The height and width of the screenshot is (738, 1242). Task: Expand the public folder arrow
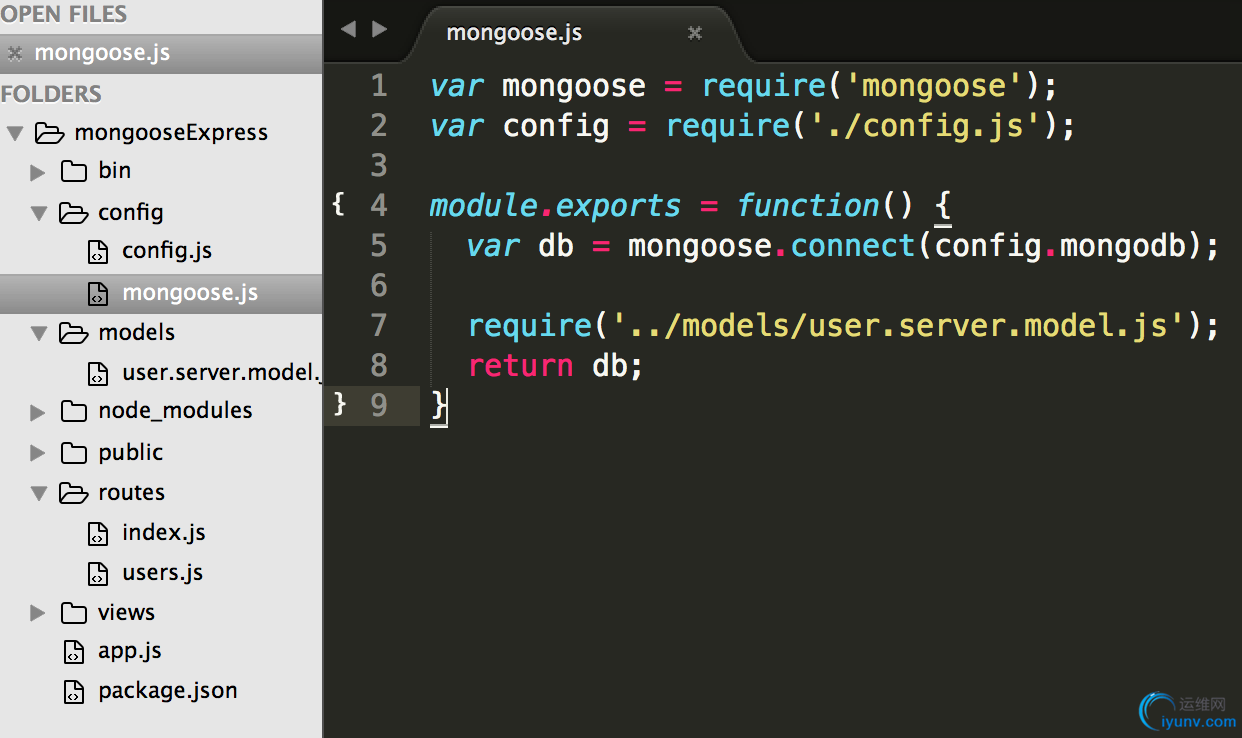point(38,453)
